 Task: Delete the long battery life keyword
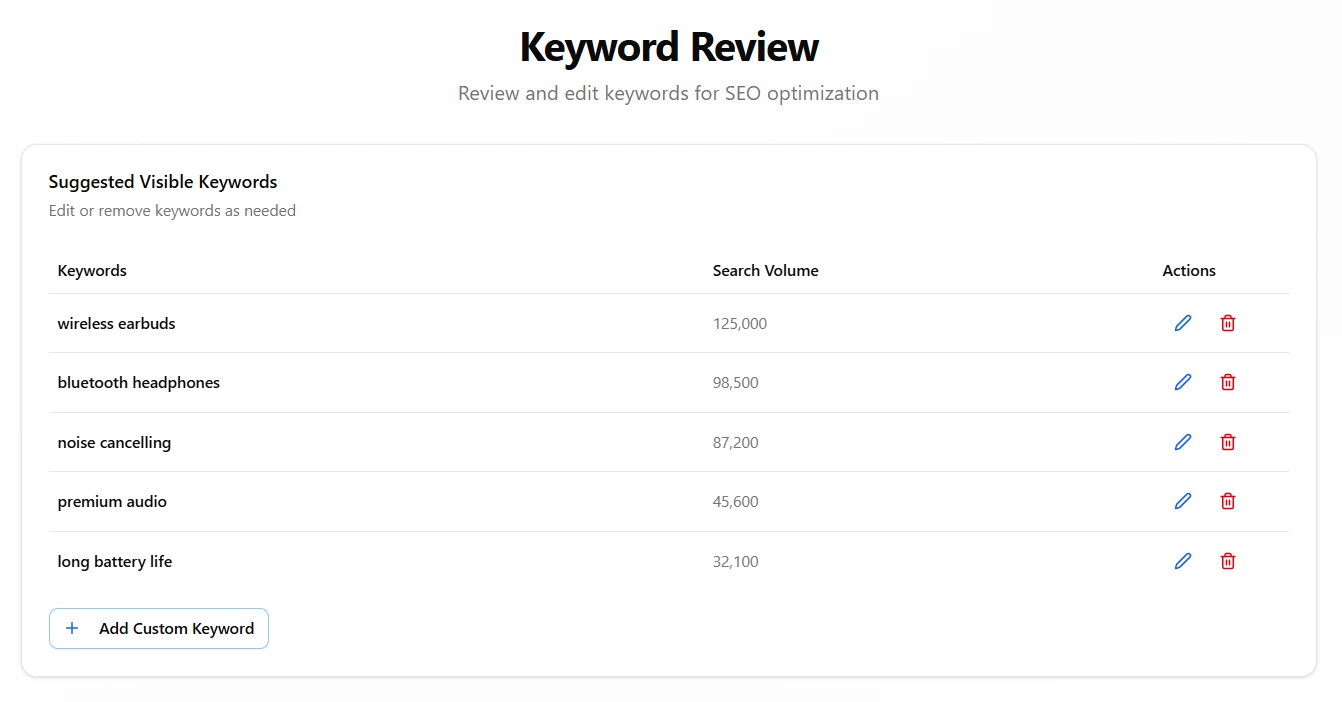click(x=1228, y=561)
